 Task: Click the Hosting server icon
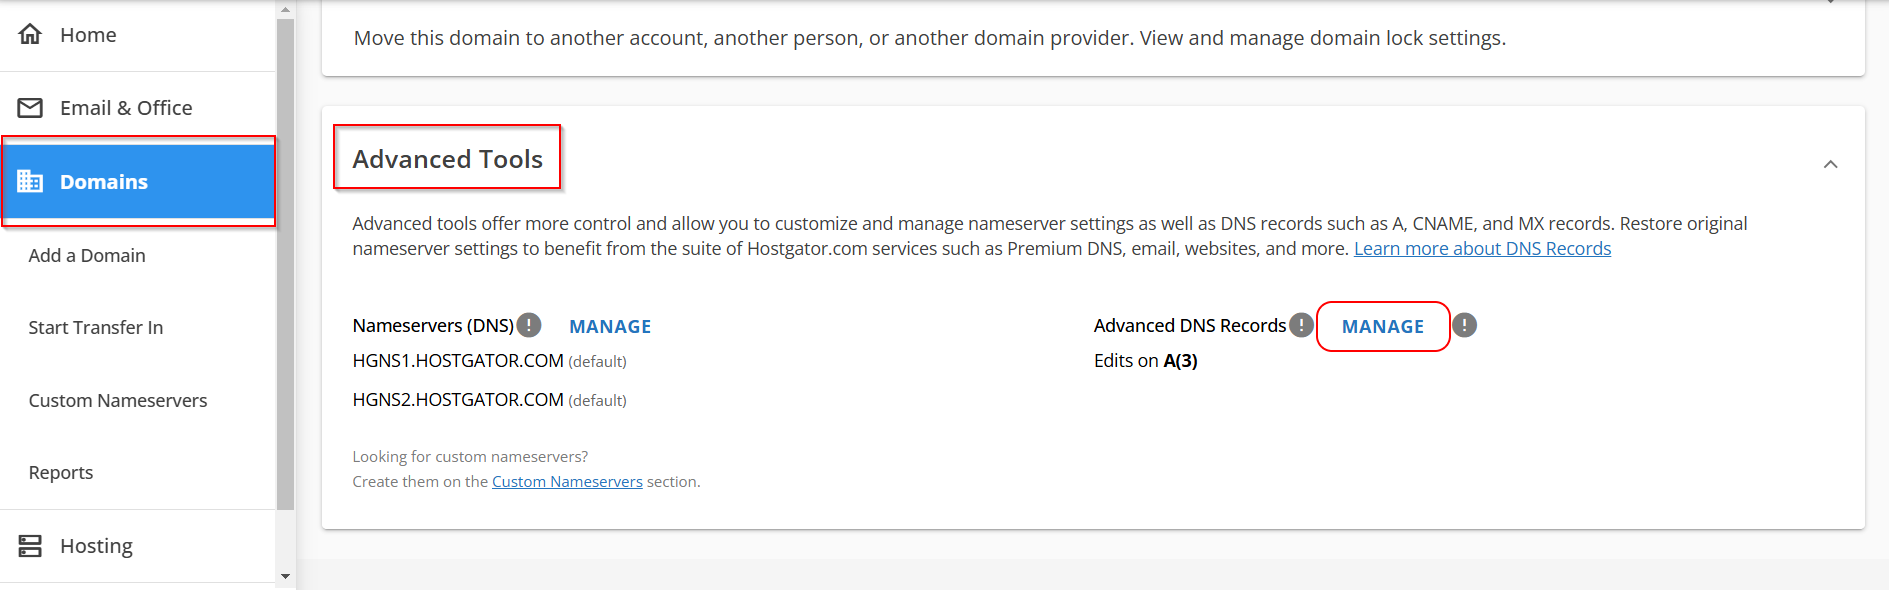tap(30, 545)
